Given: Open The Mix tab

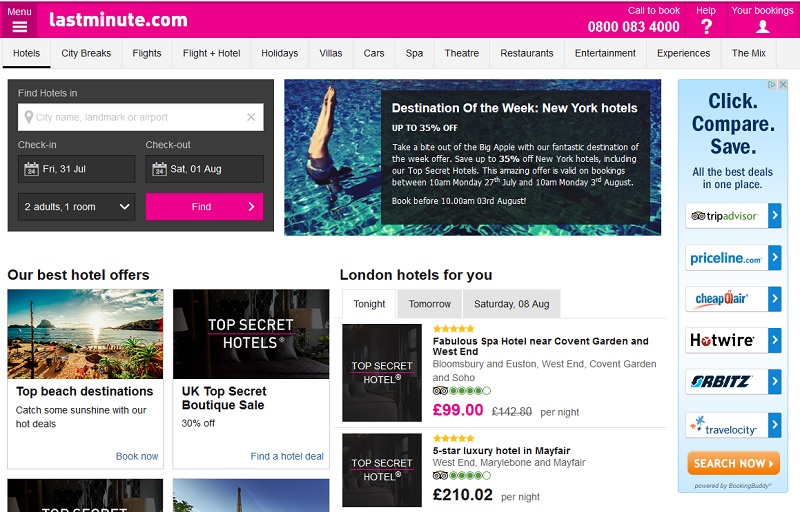Looking at the screenshot, I should (x=749, y=54).
